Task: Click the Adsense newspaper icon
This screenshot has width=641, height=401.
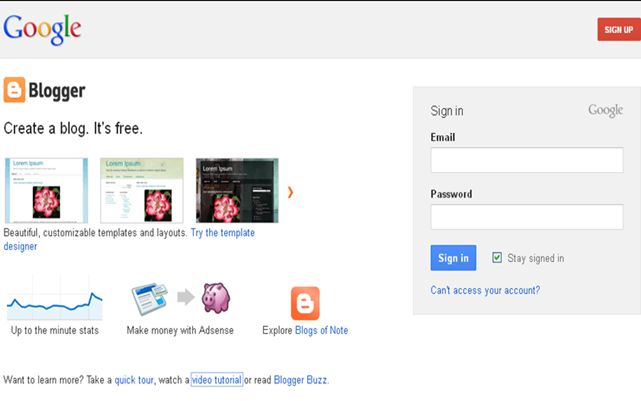Action: (150, 299)
